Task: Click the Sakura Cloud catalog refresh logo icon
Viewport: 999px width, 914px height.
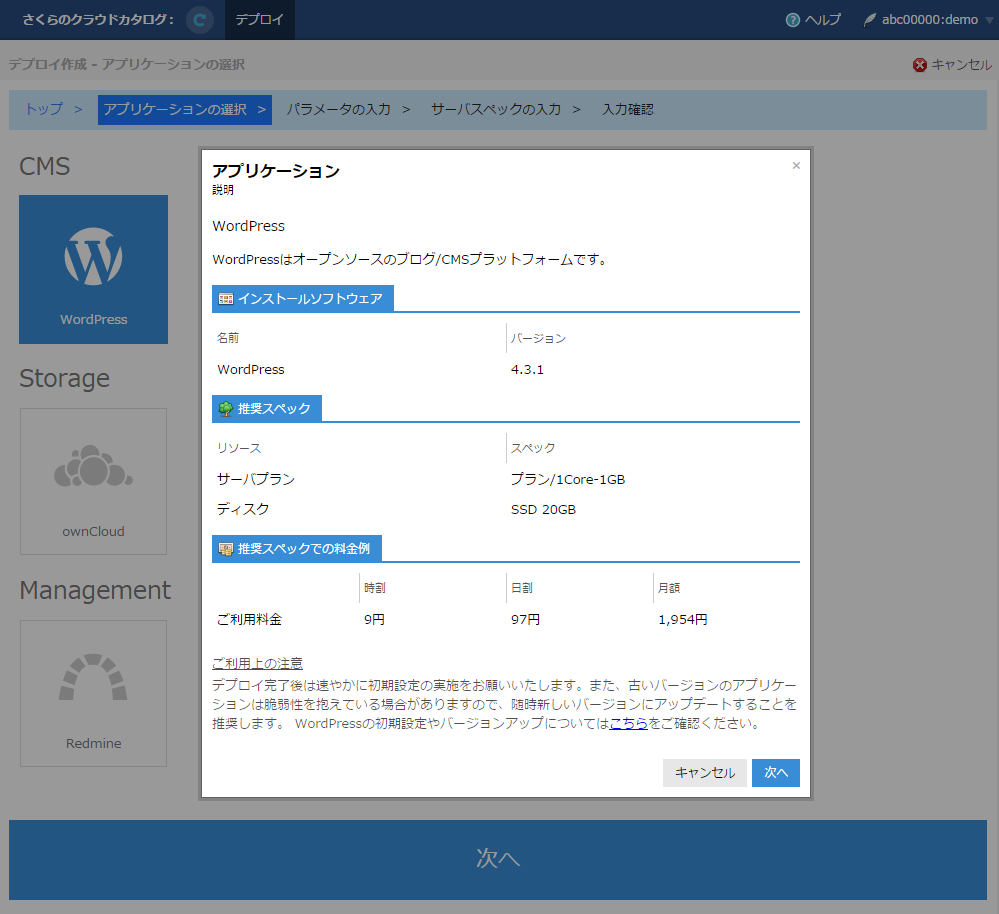Action: [x=199, y=20]
